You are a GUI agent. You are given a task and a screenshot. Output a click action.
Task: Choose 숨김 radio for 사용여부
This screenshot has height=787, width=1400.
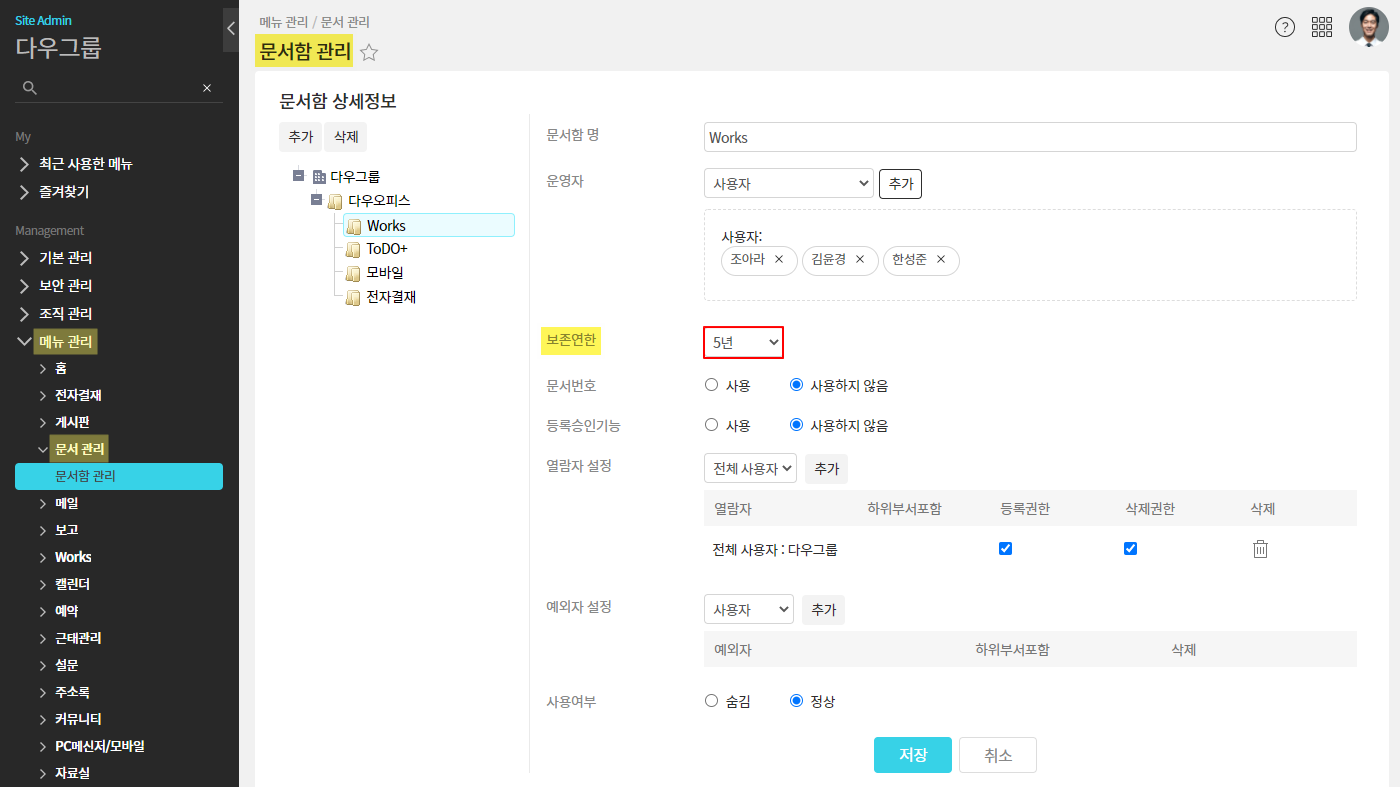(x=712, y=701)
